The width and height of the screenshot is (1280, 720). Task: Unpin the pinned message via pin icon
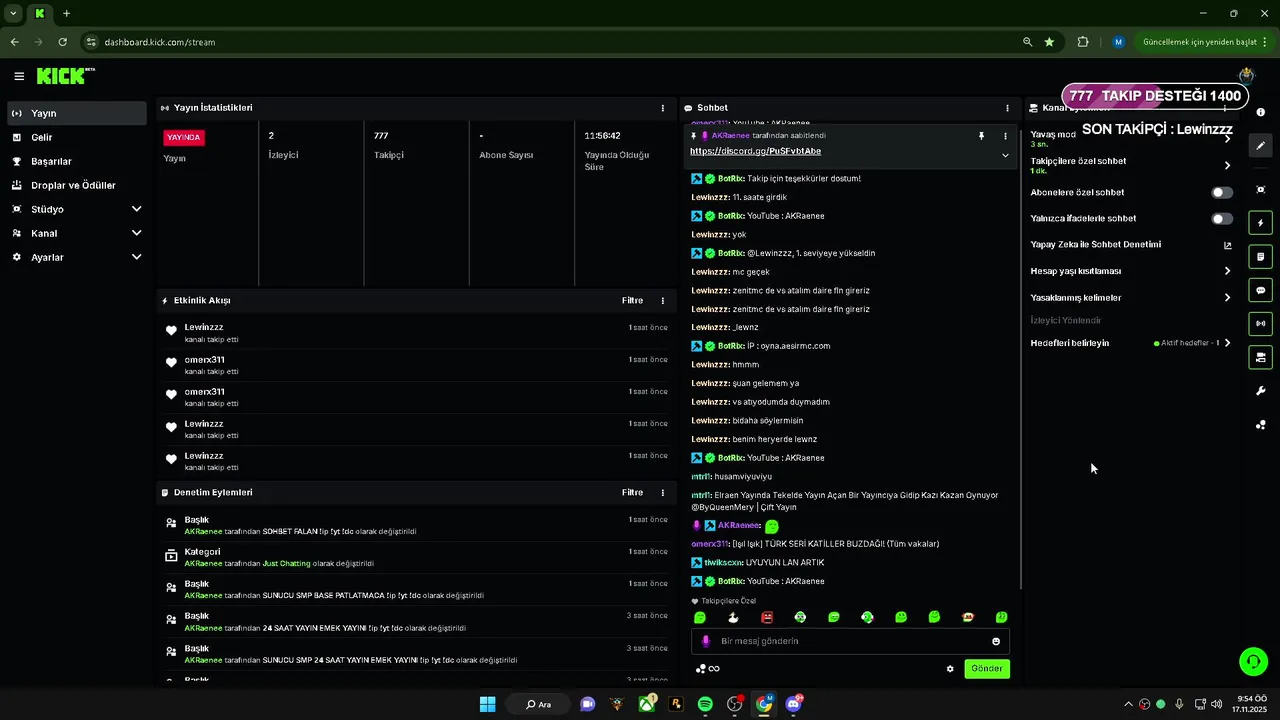pyautogui.click(x=981, y=135)
